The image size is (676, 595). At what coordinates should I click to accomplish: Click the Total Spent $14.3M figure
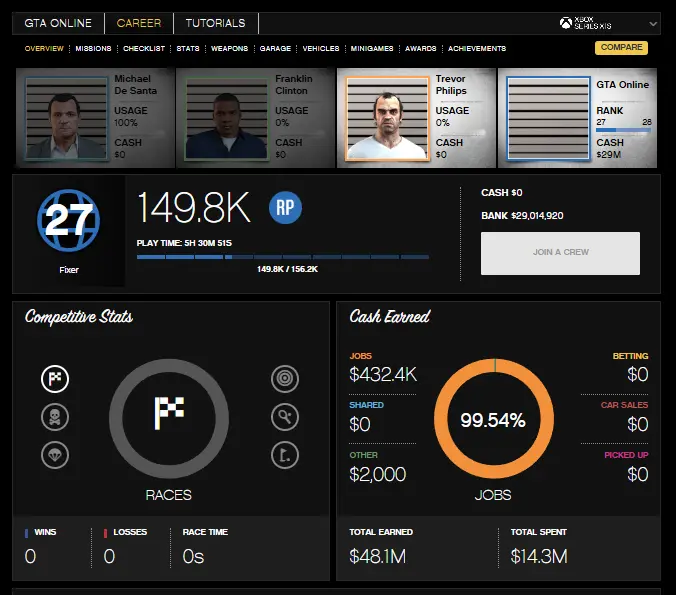coord(539,556)
